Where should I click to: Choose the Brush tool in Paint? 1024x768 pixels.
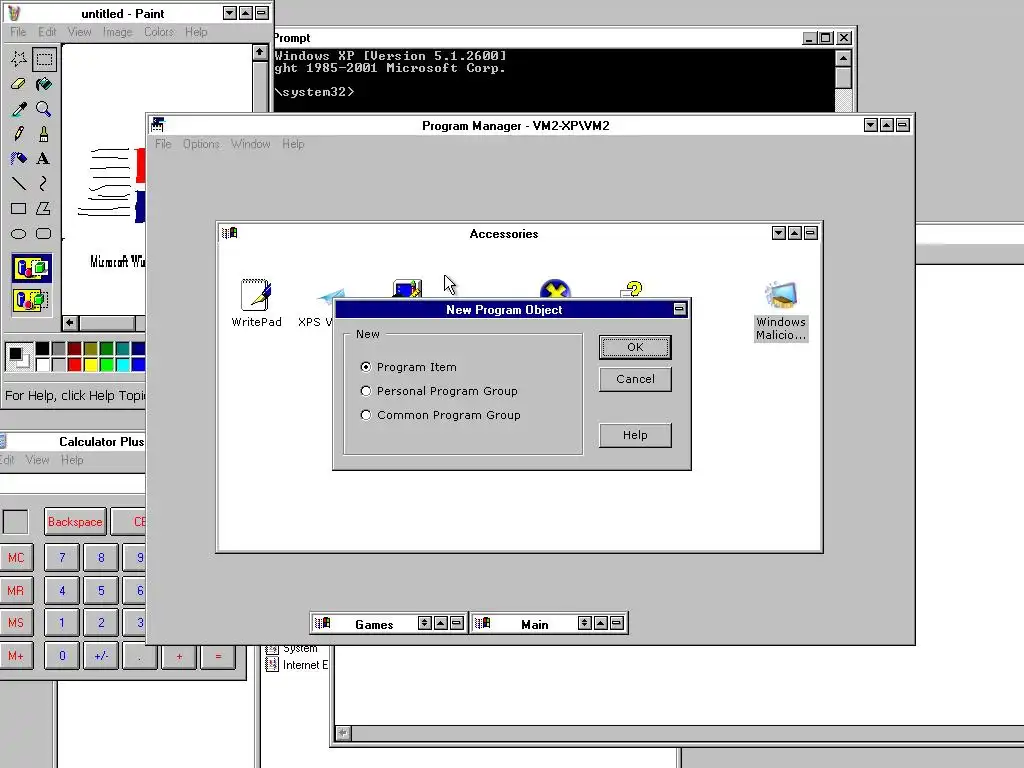44,134
